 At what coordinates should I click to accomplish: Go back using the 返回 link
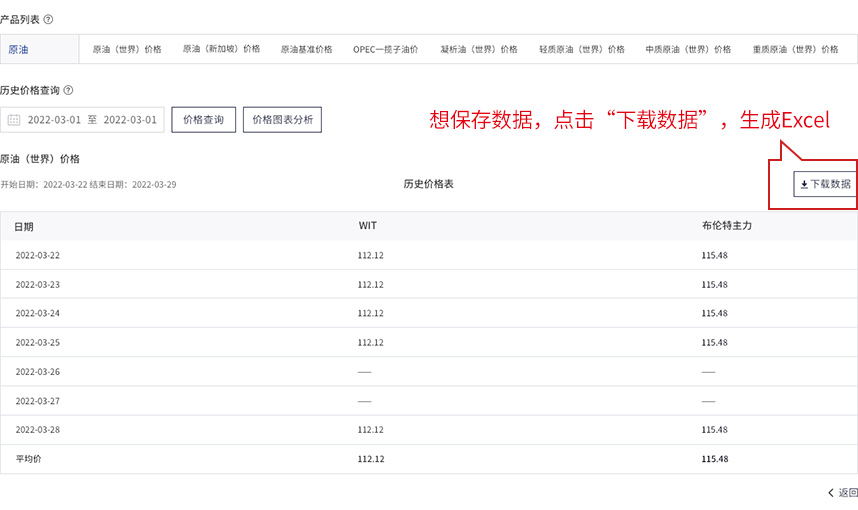tap(842, 493)
